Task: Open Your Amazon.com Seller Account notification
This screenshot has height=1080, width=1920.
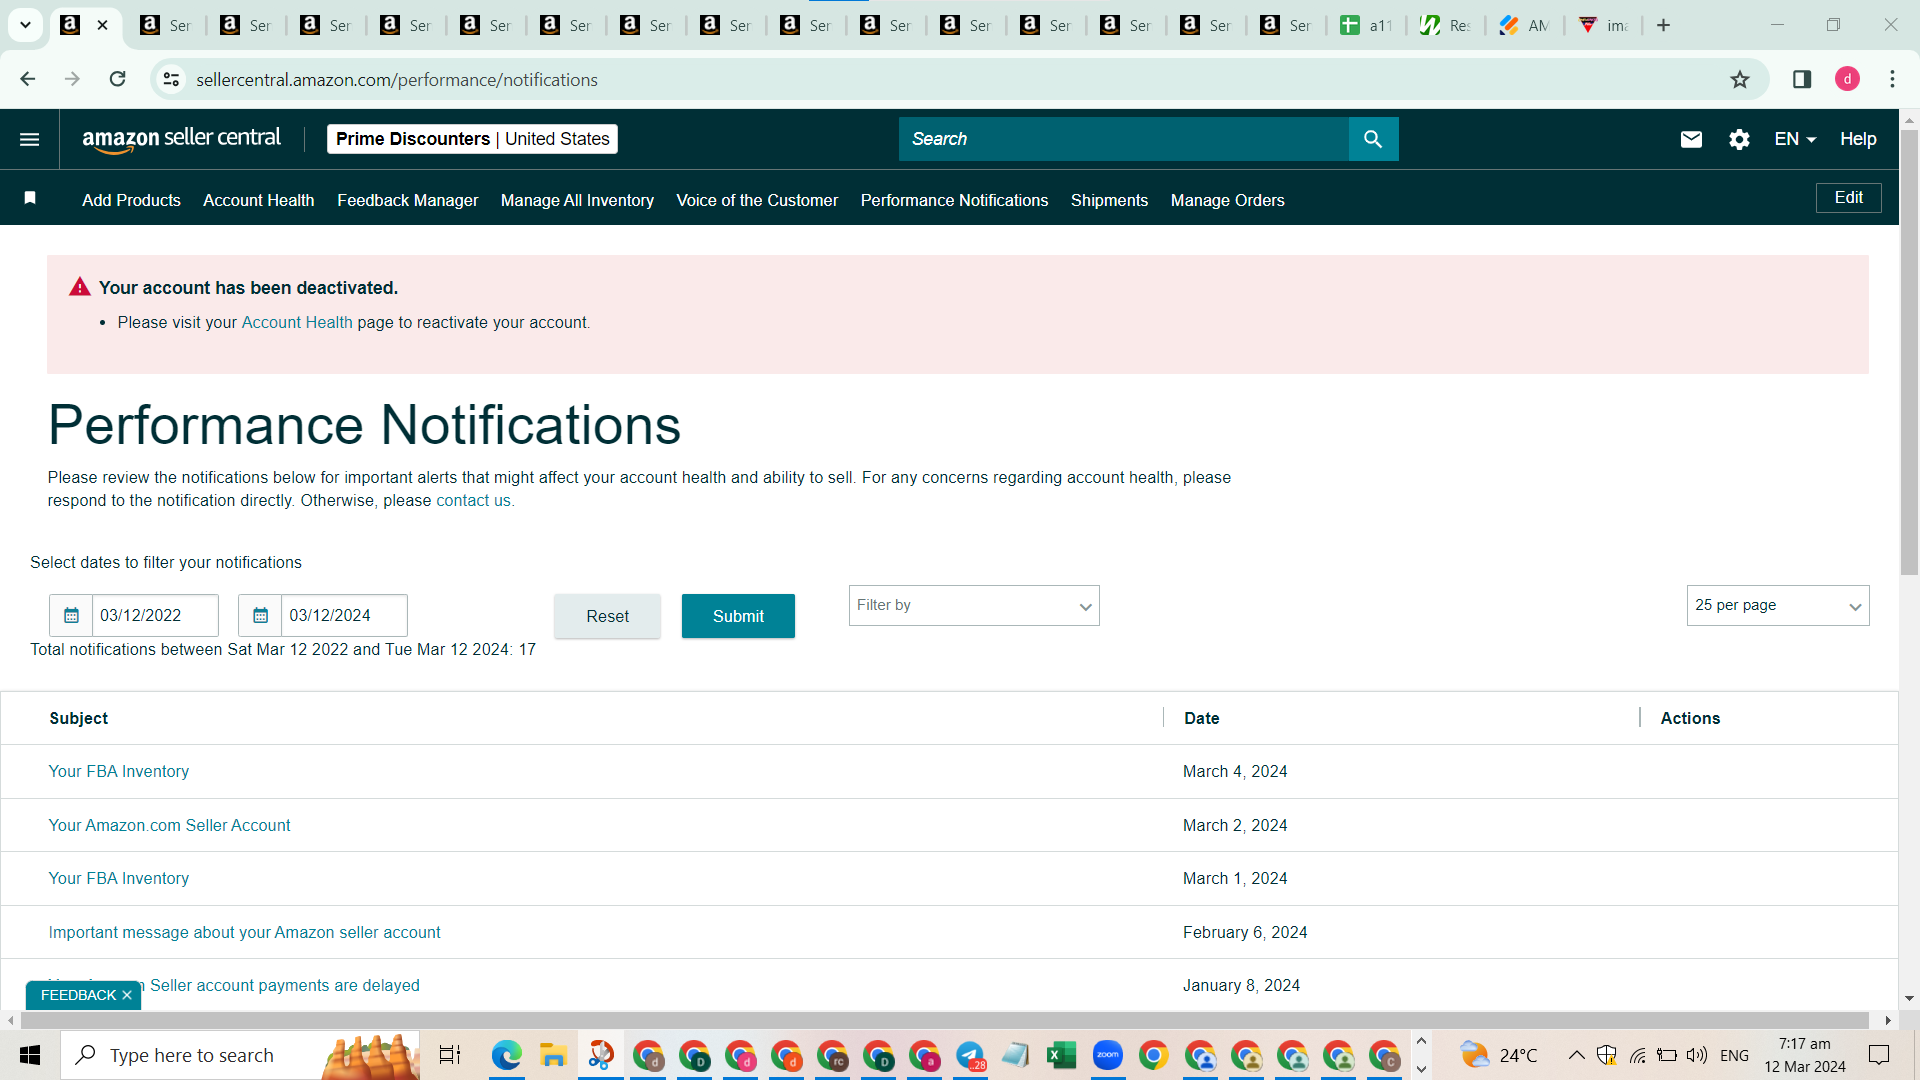Action: click(x=170, y=825)
